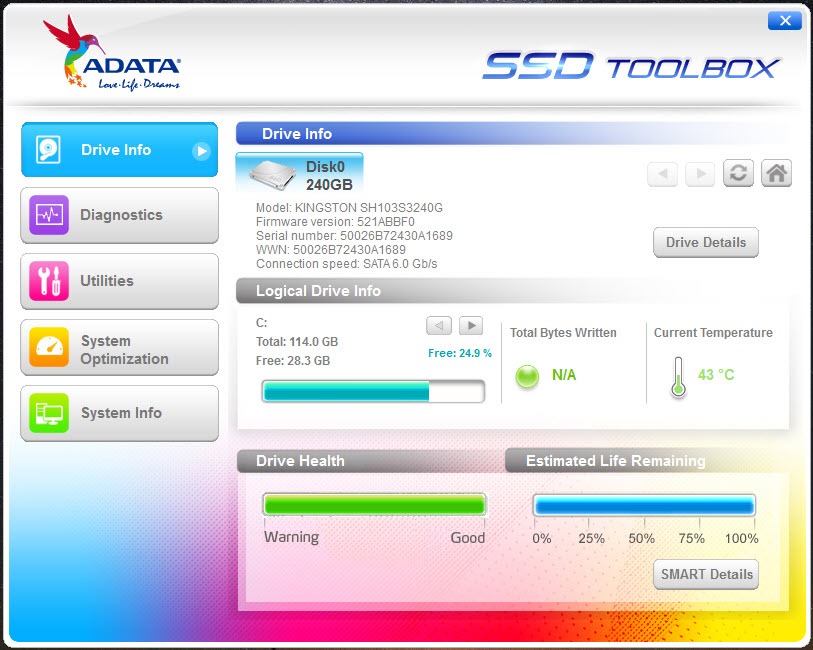Click the C: drive usage bar
Screen dimensions: 813x650
pyautogui.click(x=373, y=391)
